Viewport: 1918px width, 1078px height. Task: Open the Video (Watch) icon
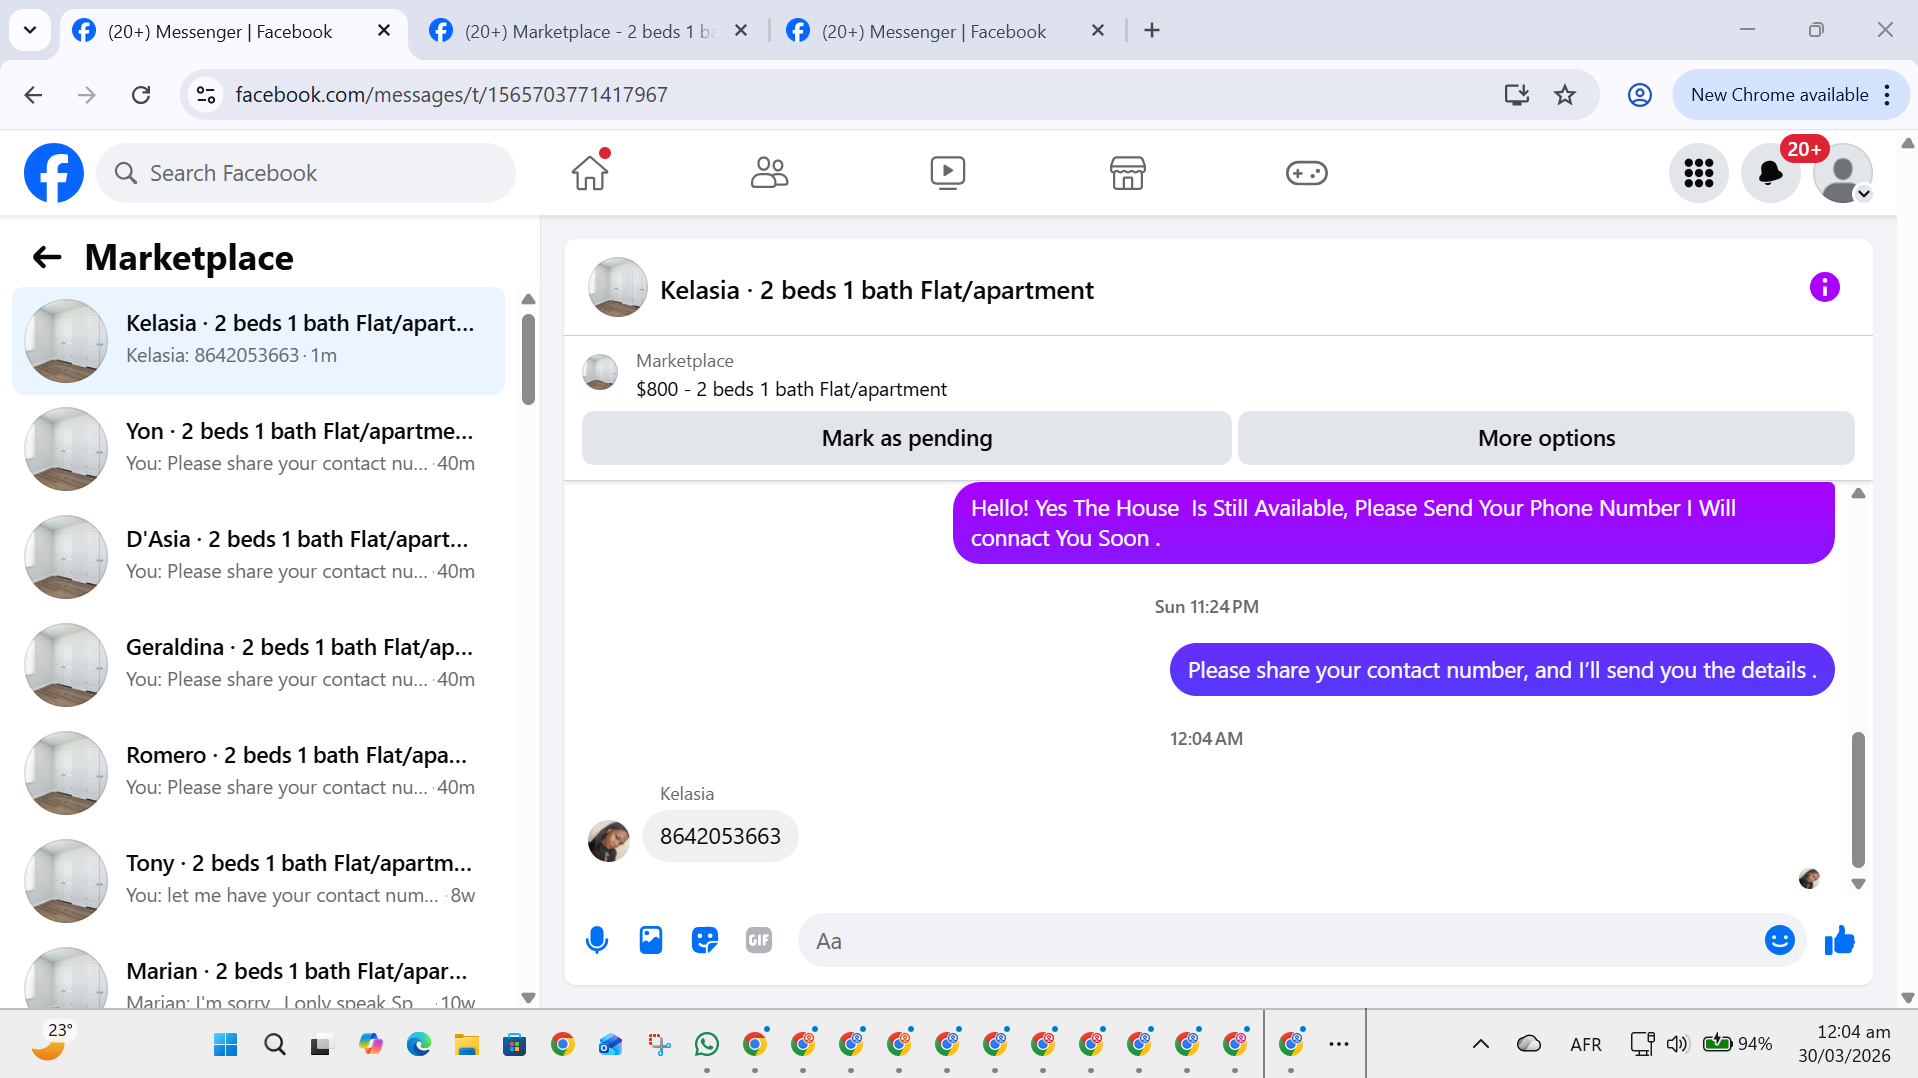[948, 173]
